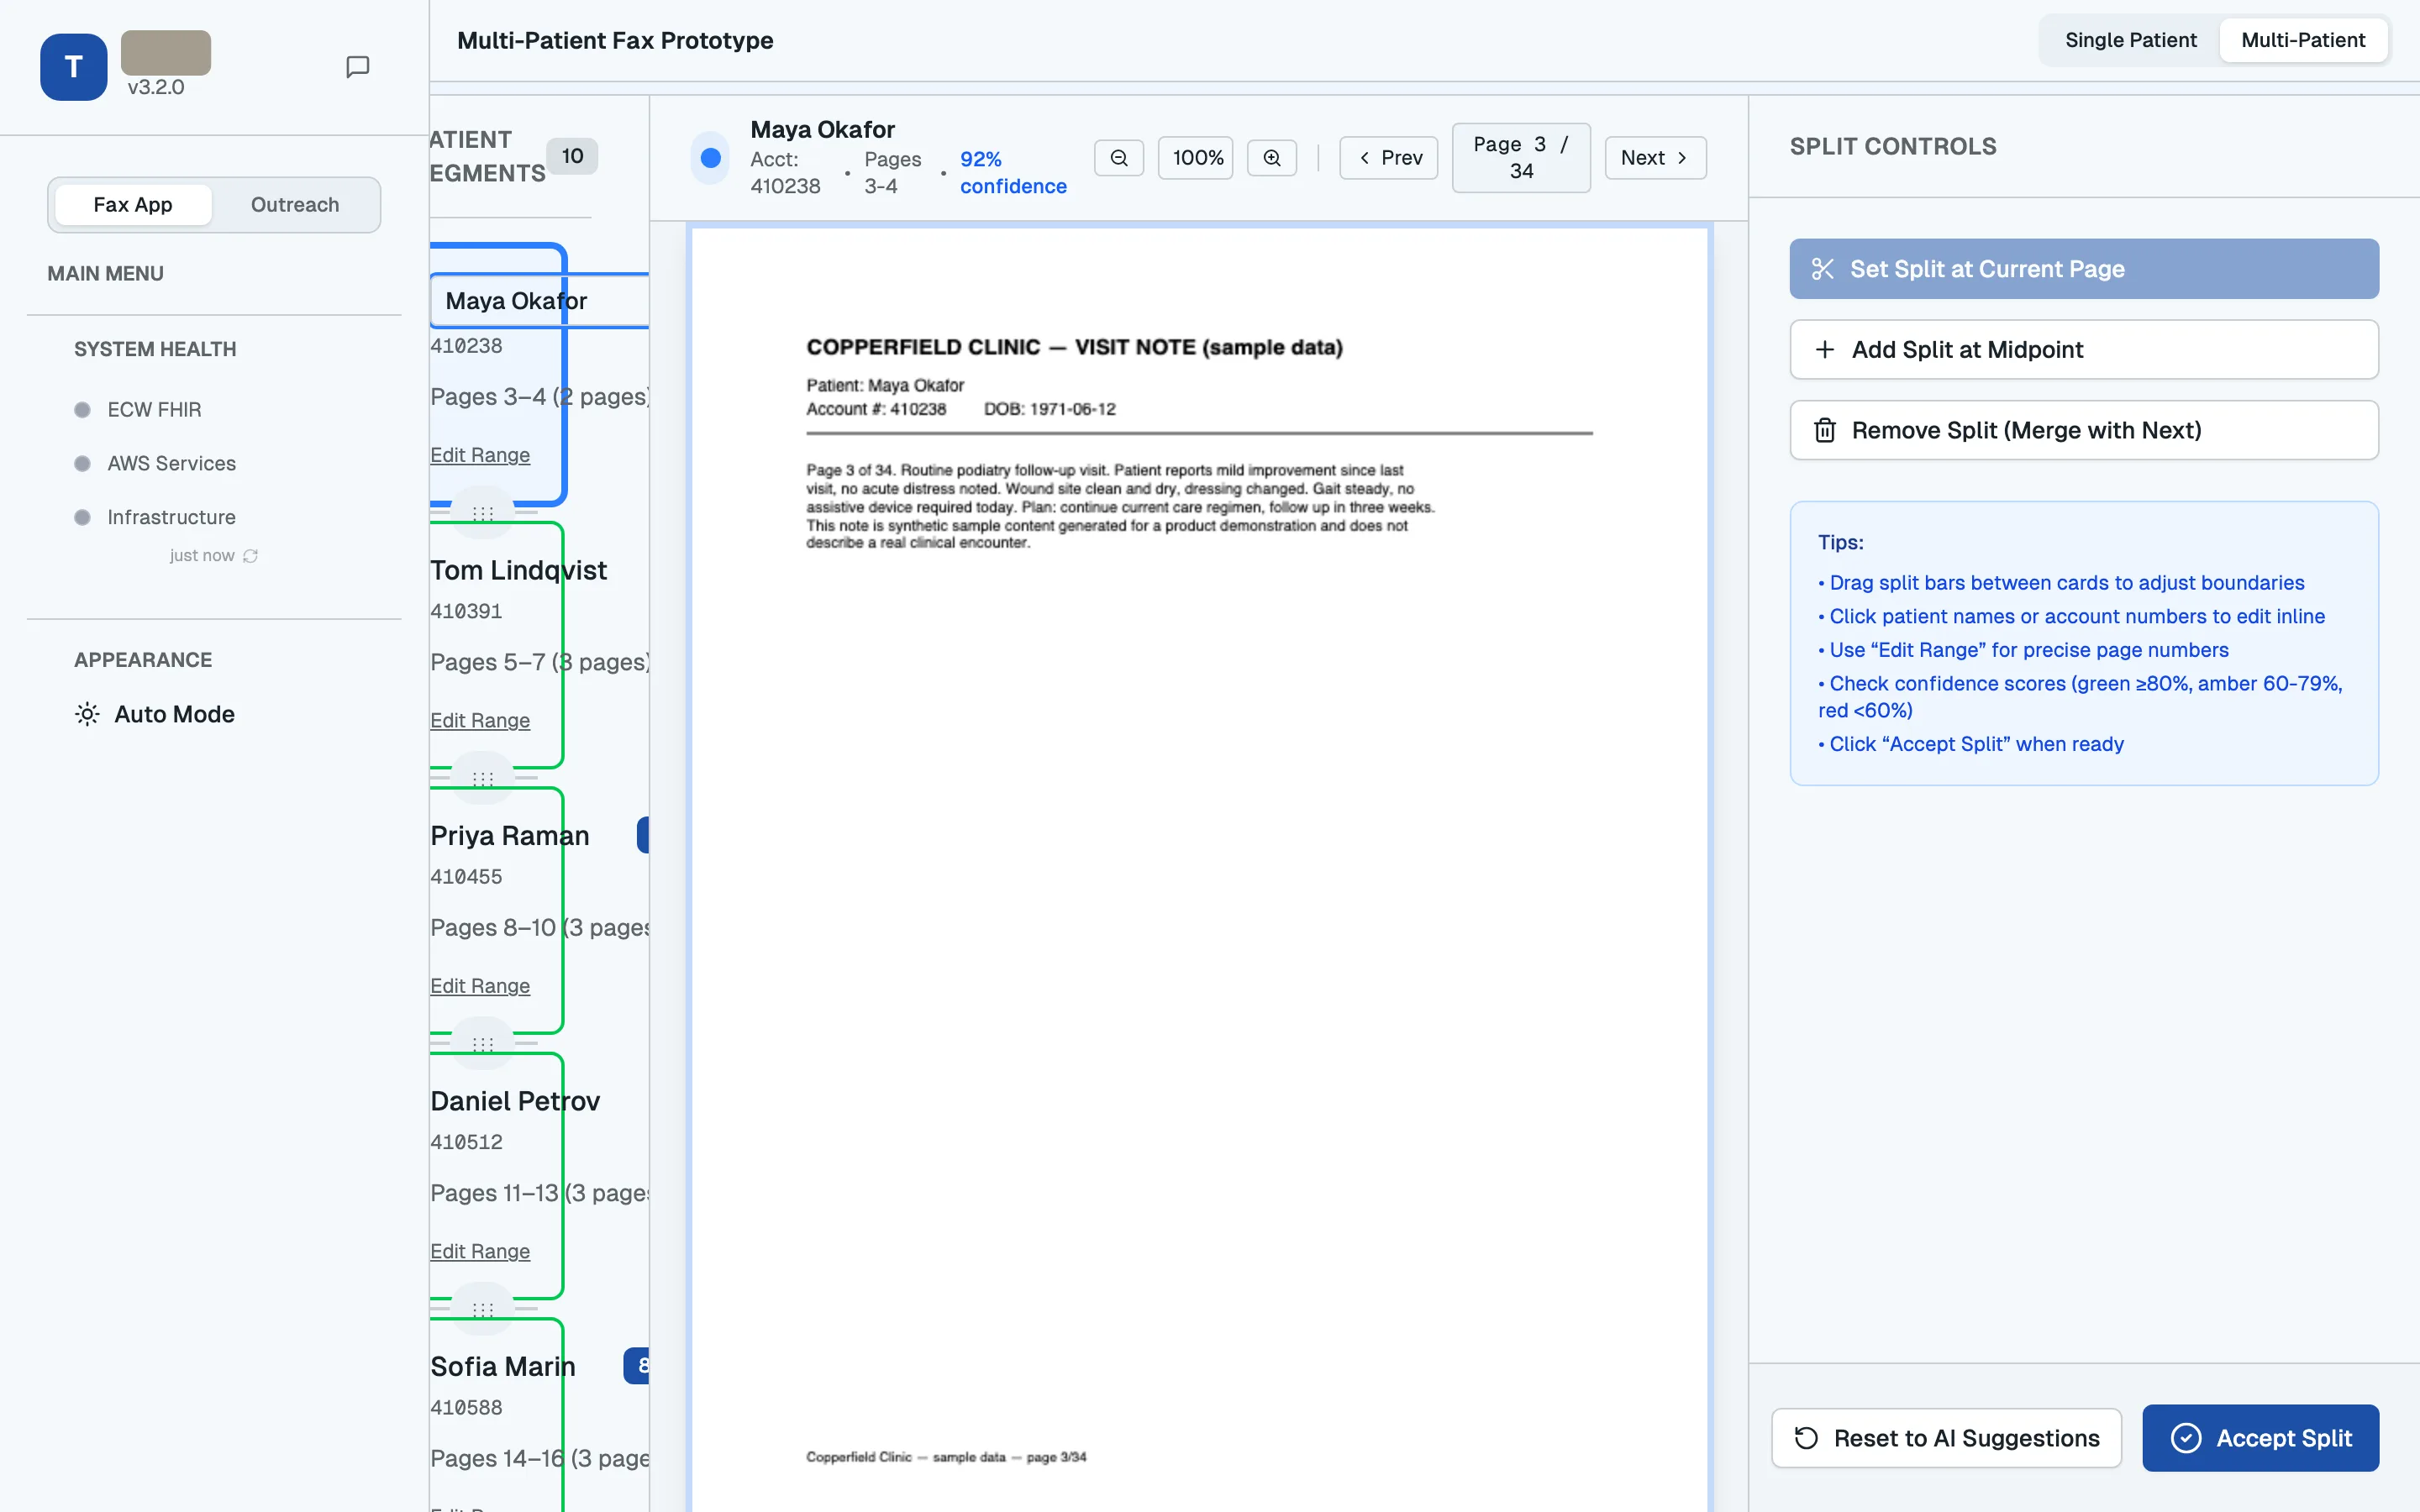
Task: Click Pages 11–13 range text
Action: pyautogui.click(x=540, y=1193)
